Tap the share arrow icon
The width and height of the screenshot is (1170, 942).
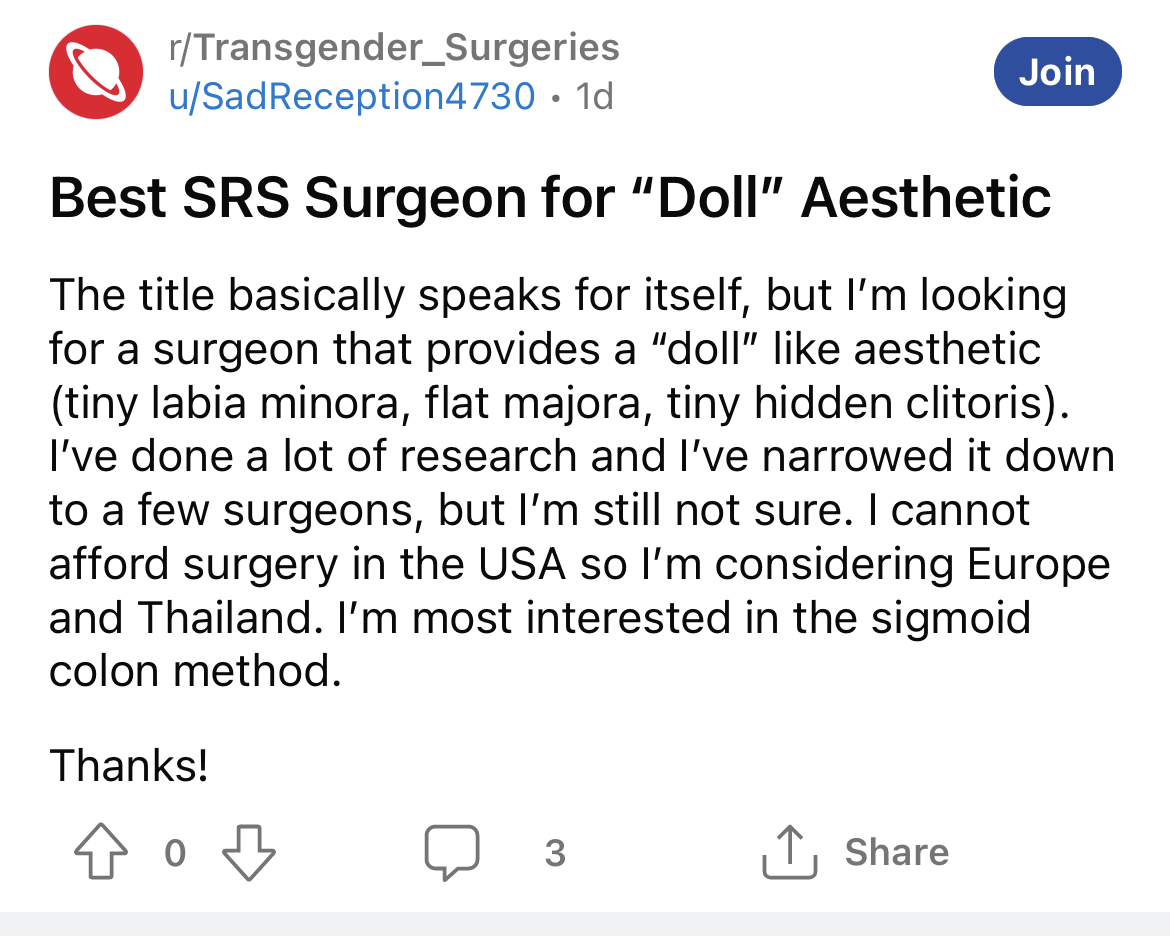(x=789, y=851)
